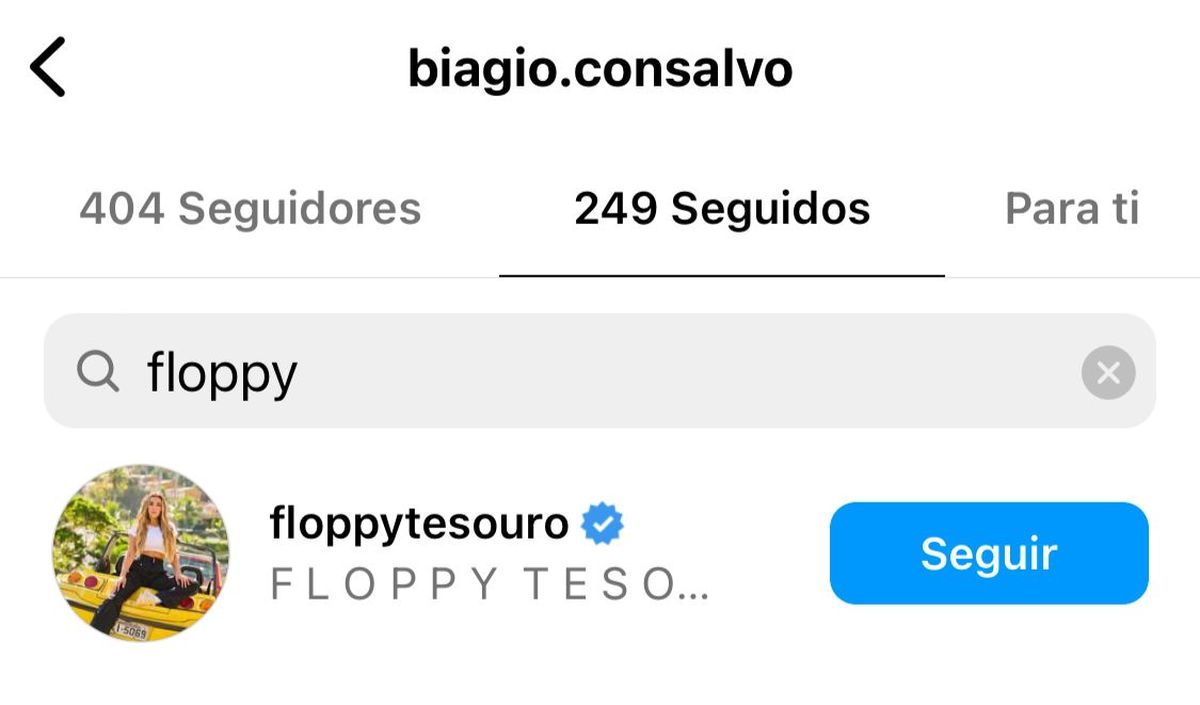This screenshot has width=1200, height=705.
Task: Place cursor on the typed word floppy
Action: [222, 375]
